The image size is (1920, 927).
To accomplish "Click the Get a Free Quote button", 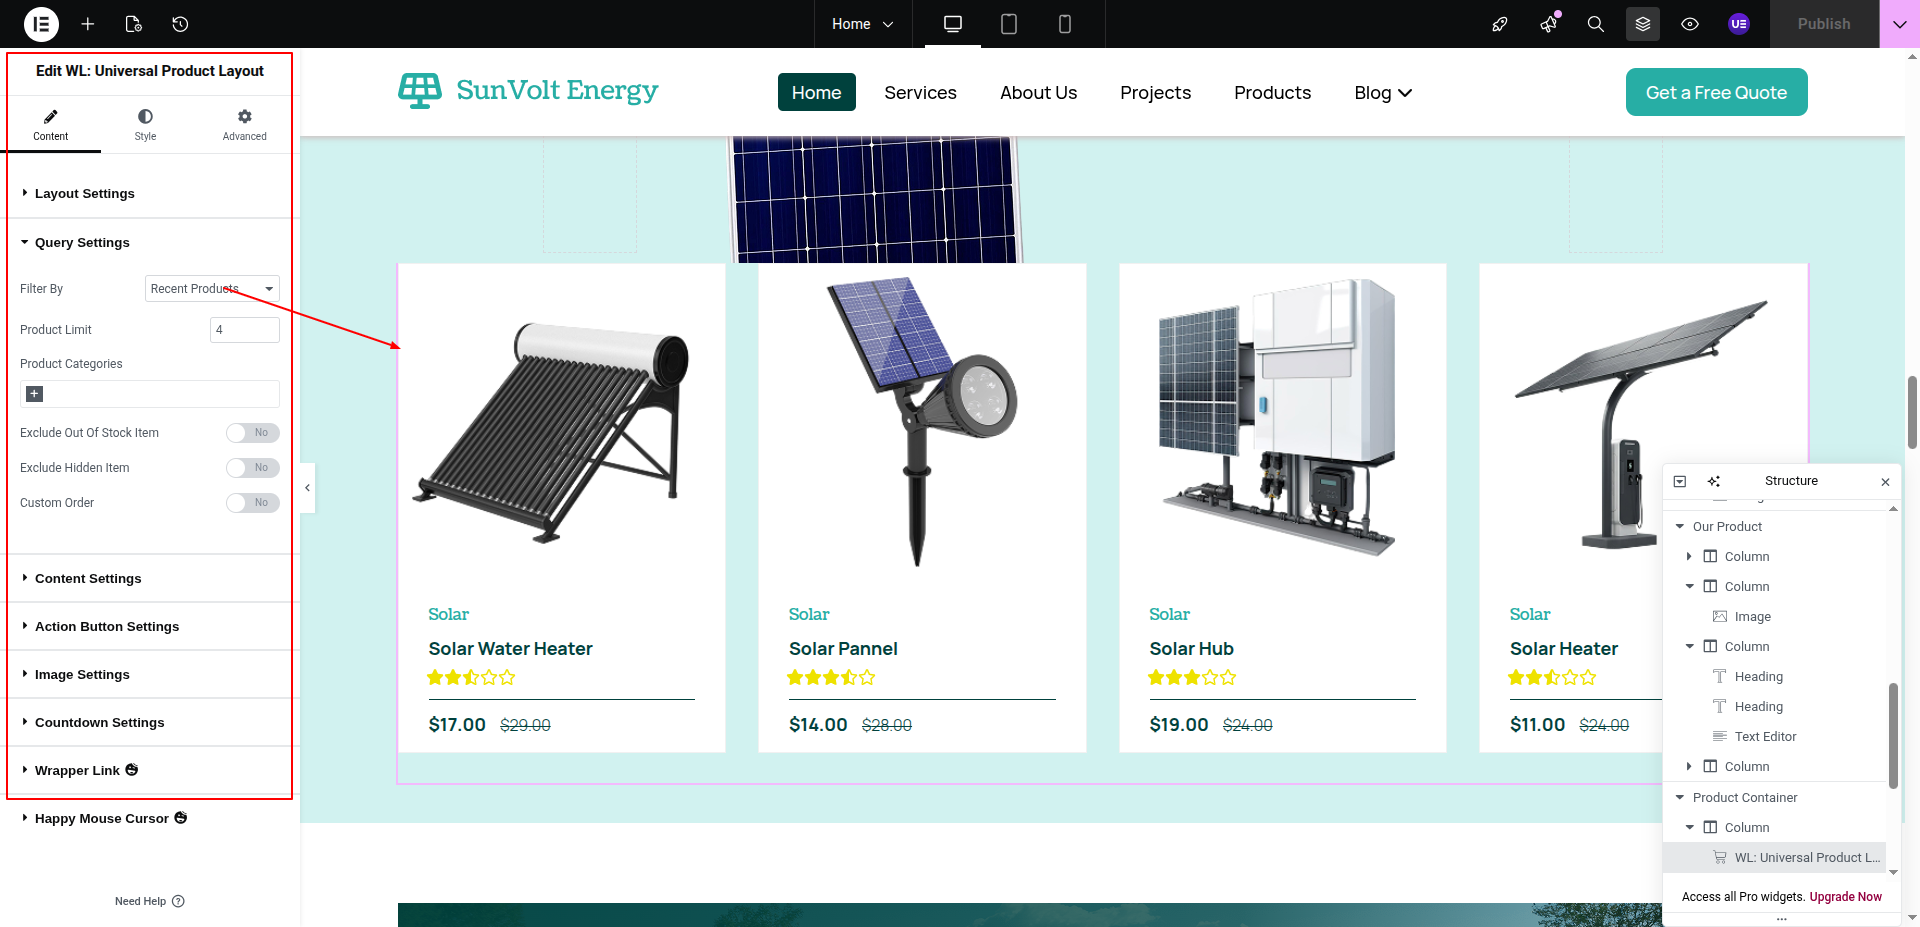I will pos(1716,92).
